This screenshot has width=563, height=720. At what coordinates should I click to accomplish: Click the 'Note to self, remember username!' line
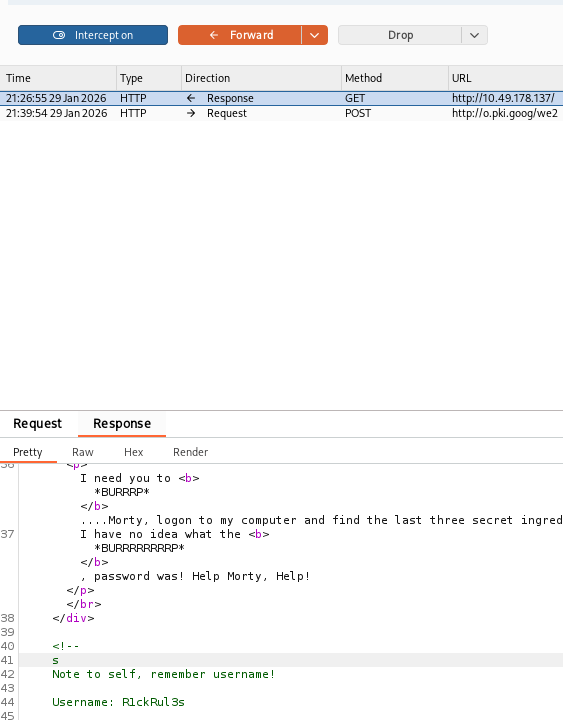coord(163,674)
